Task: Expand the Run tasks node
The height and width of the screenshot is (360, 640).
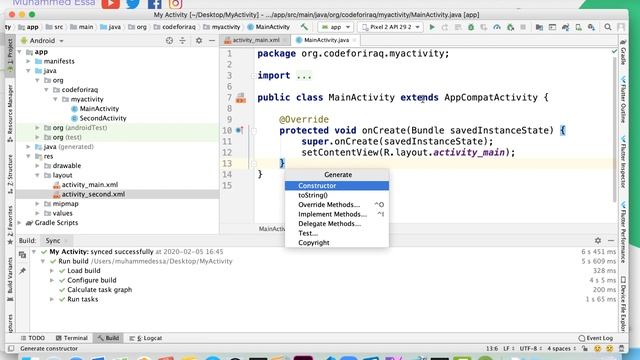Action: [52, 299]
